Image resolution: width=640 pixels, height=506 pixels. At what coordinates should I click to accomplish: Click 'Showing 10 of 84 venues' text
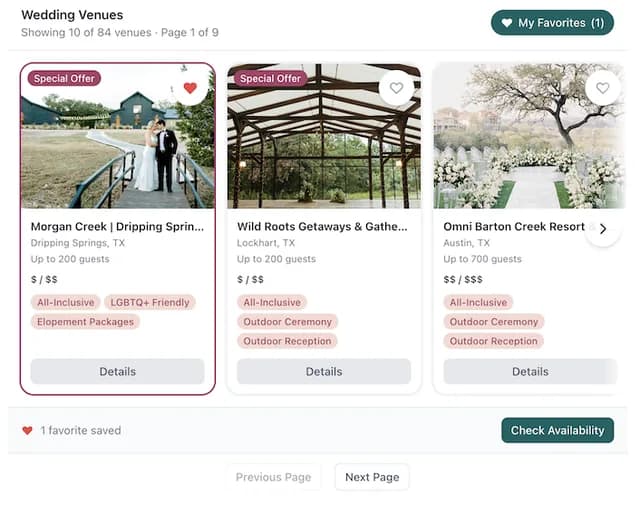click(86, 33)
